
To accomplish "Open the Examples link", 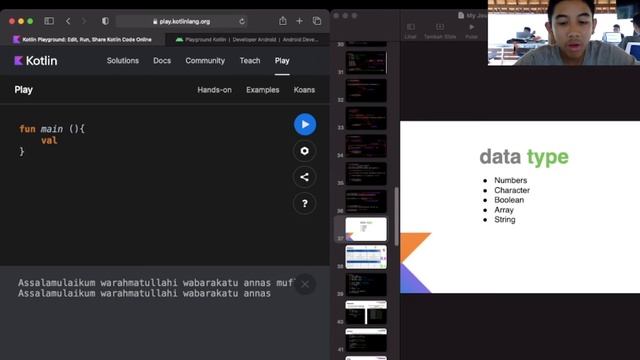I will coord(262,90).
